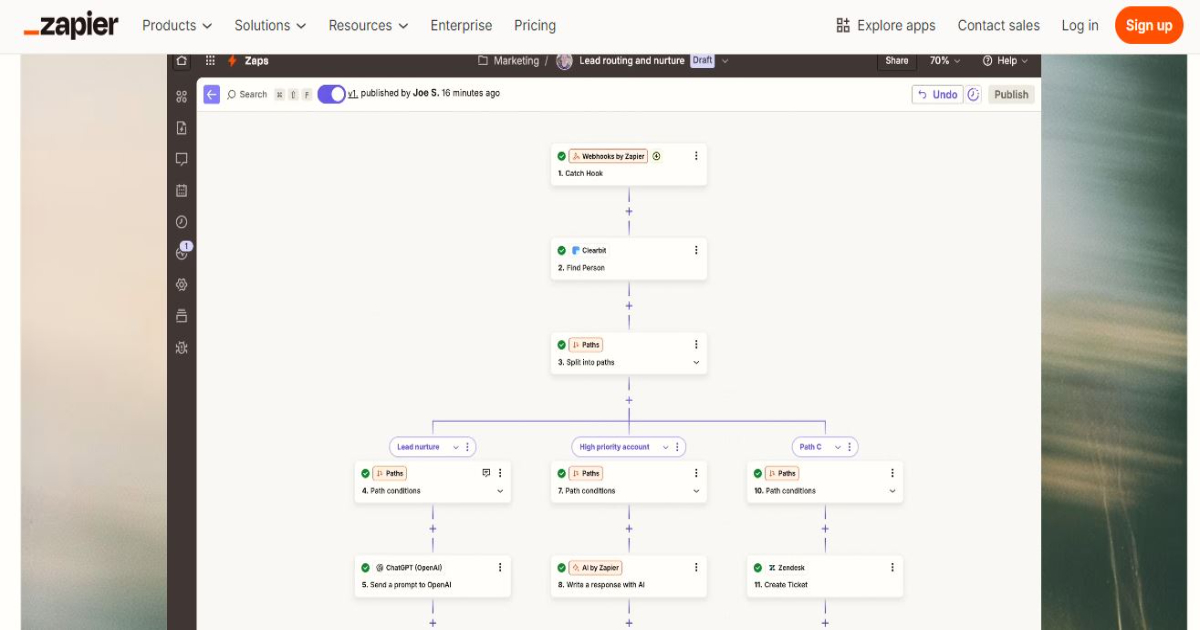This screenshot has height=630, width=1200.
Task: Click the orange Sign up button
Action: 1149,25
